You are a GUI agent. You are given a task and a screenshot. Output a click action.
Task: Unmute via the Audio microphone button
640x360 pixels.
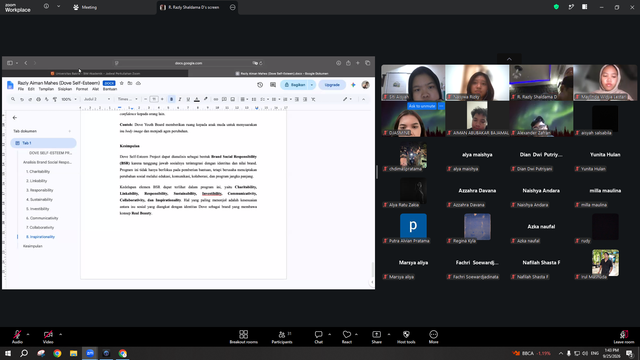17,337
